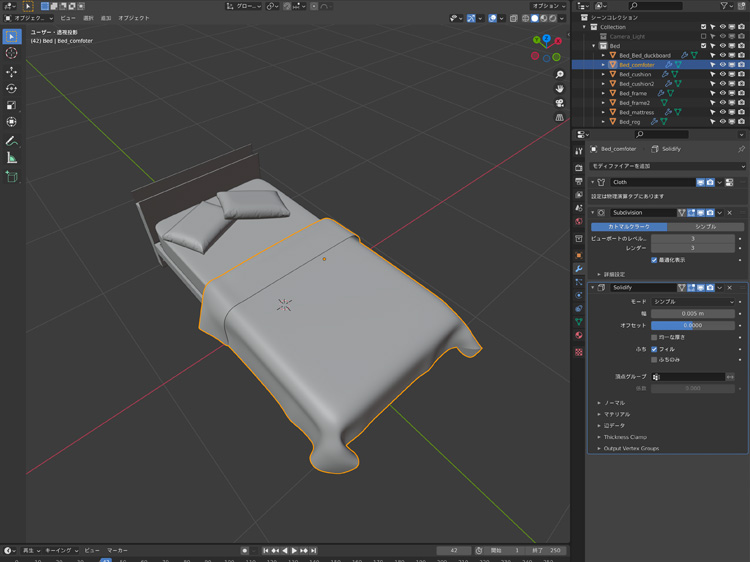Viewport: 750px width, 562px height.
Task: Activate the Measure tool
Action: pyautogui.click(x=12, y=158)
